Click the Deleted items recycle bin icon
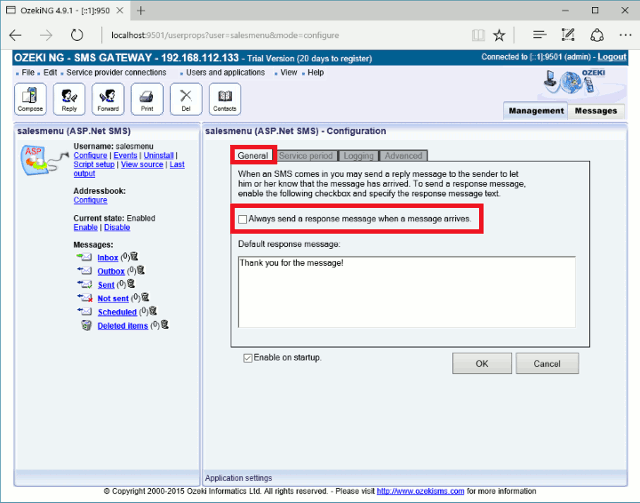This screenshot has width=640, height=503. pos(86,325)
